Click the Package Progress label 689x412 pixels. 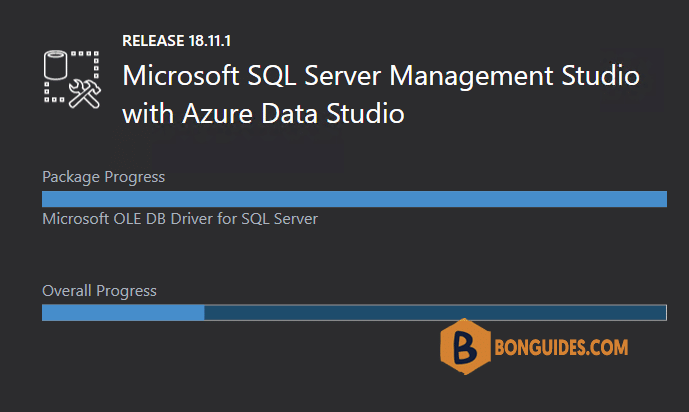103,177
